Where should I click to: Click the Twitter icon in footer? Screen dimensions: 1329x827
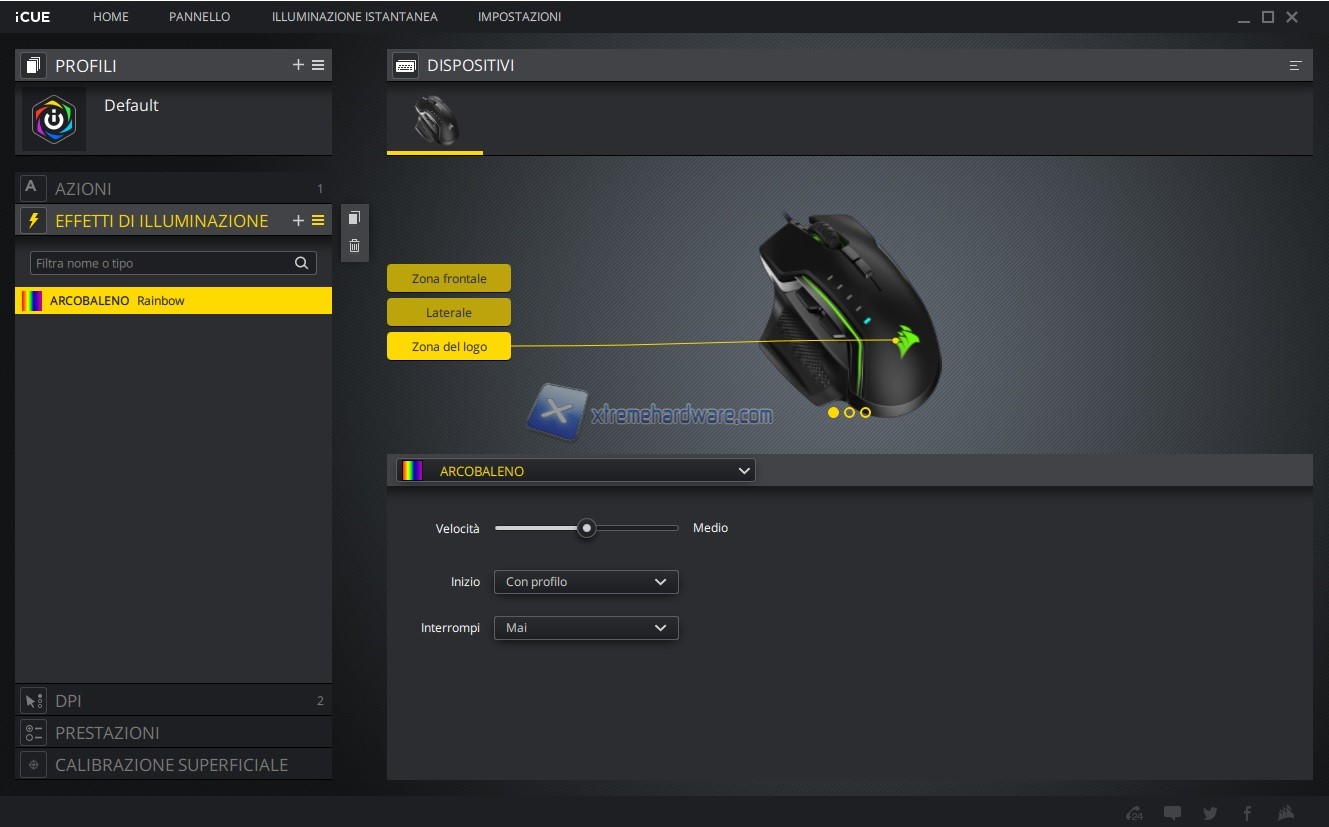click(x=1210, y=813)
